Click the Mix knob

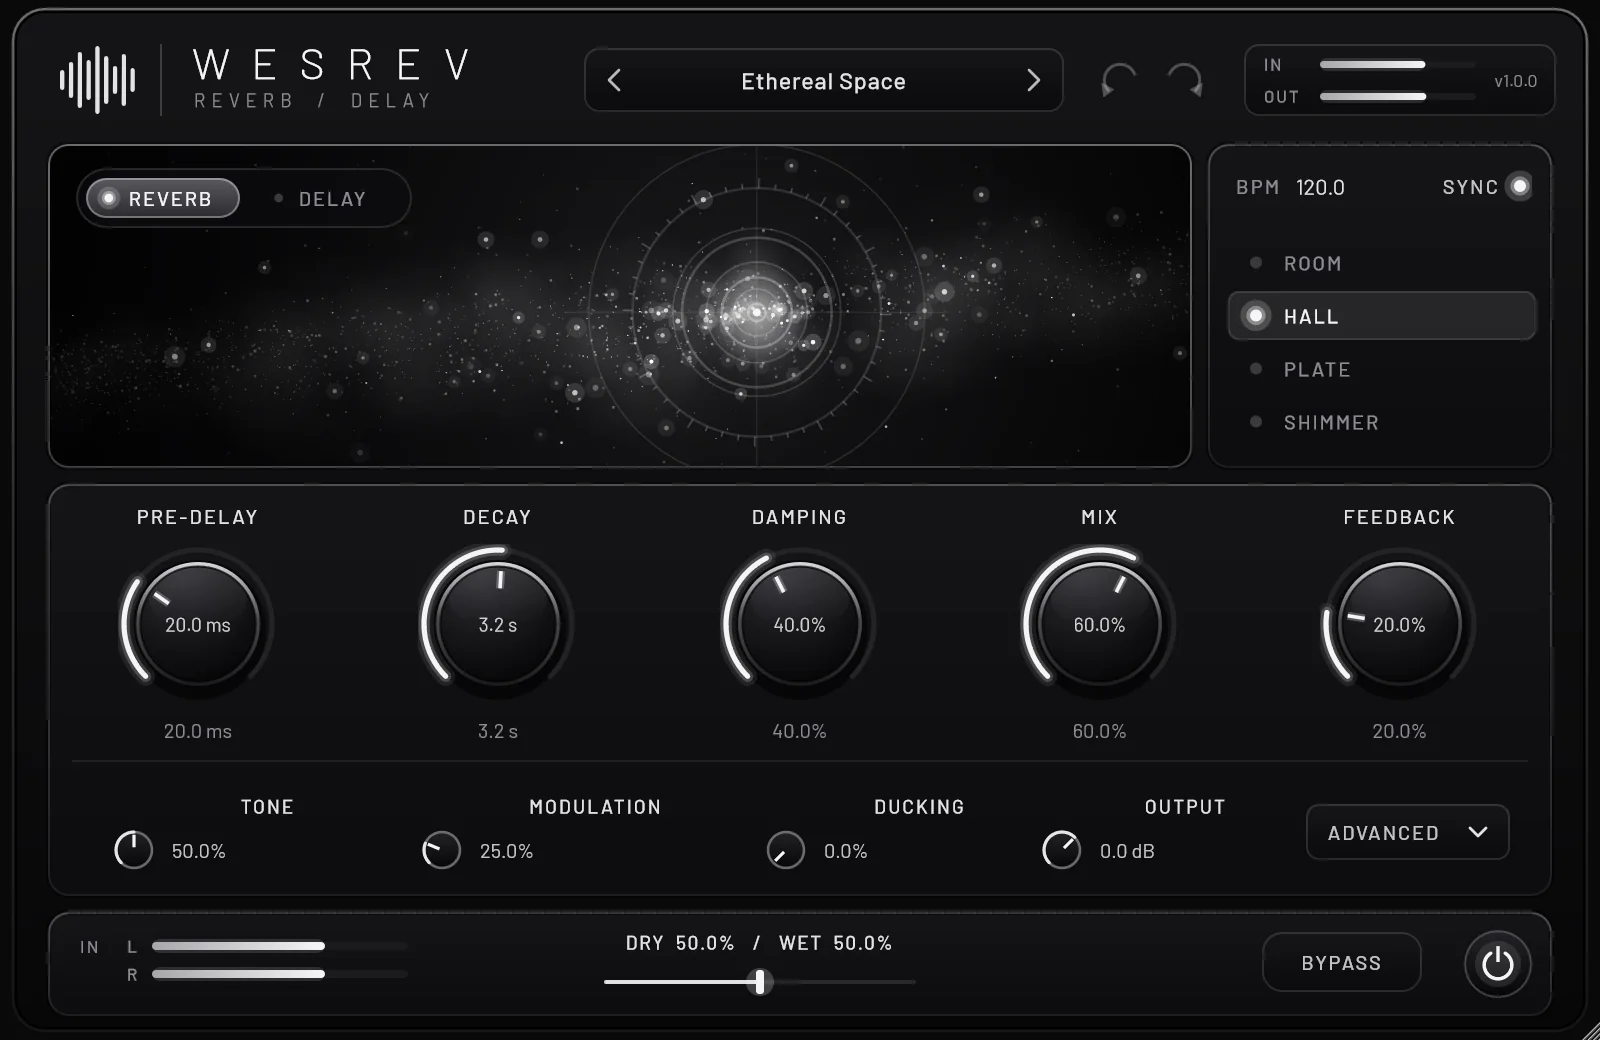coord(1099,624)
